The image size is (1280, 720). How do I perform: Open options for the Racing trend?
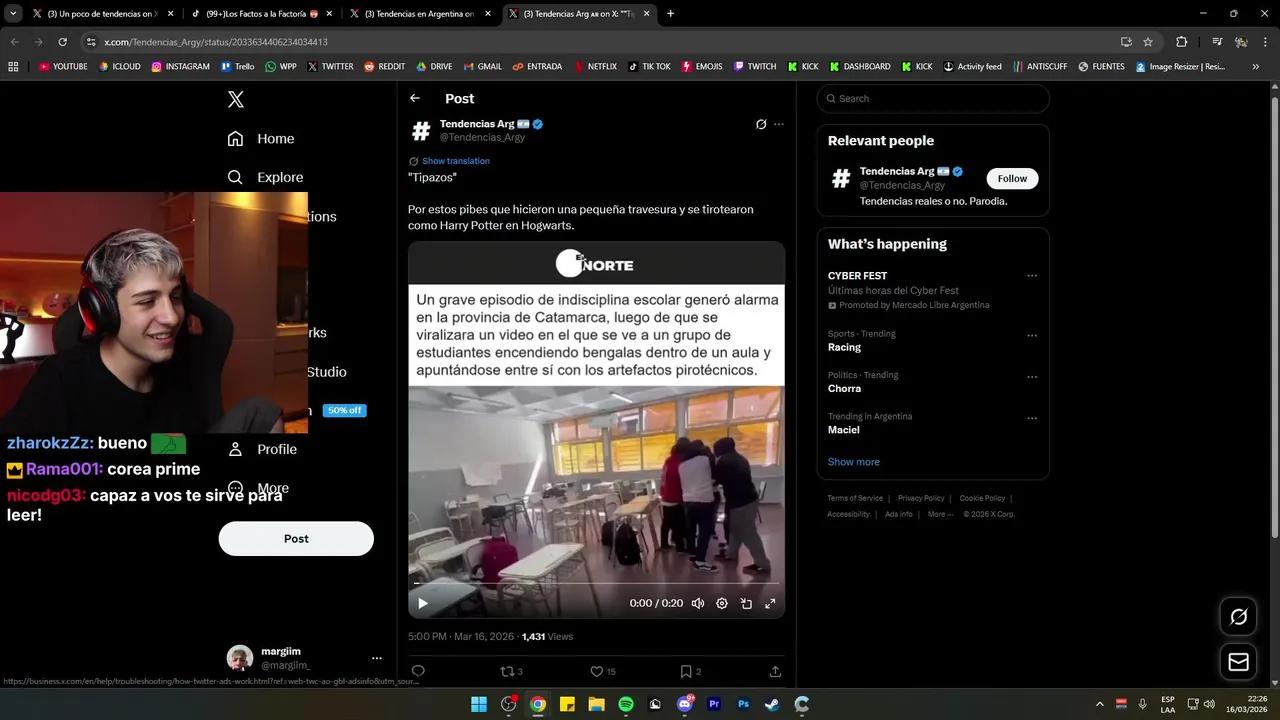pyautogui.click(x=1032, y=335)
